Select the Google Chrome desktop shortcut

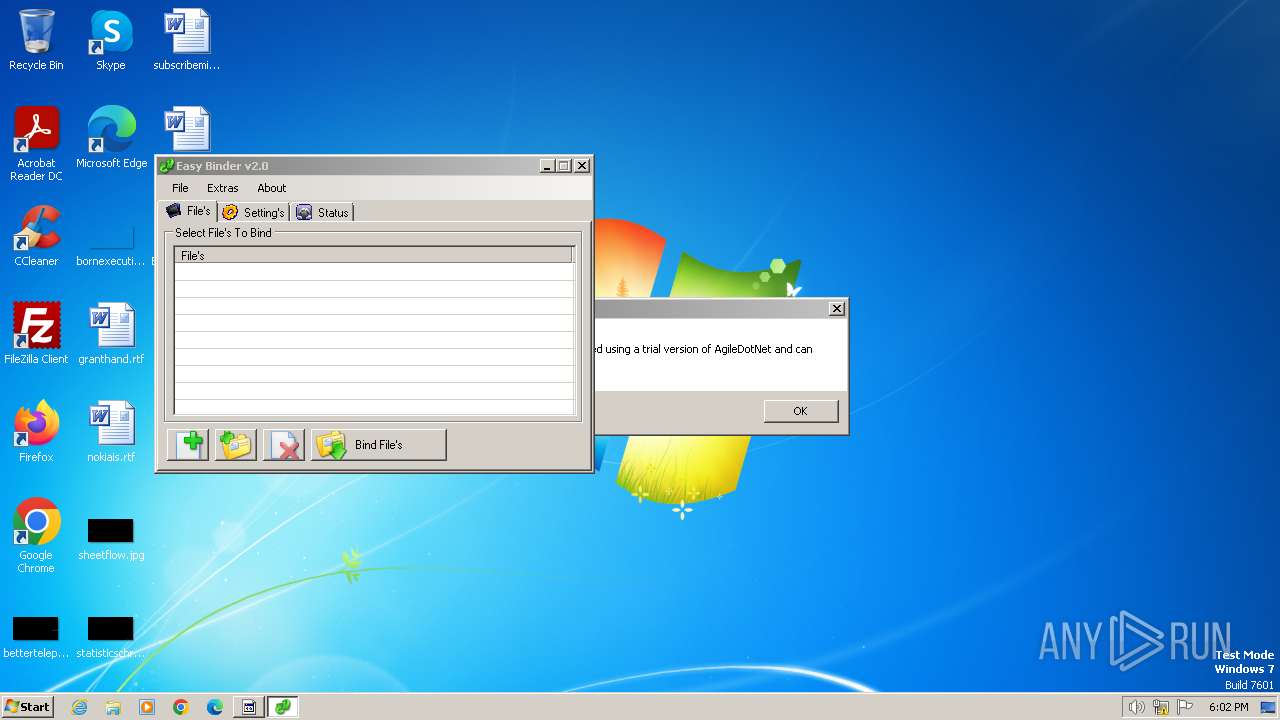click(x=36, y=536)
